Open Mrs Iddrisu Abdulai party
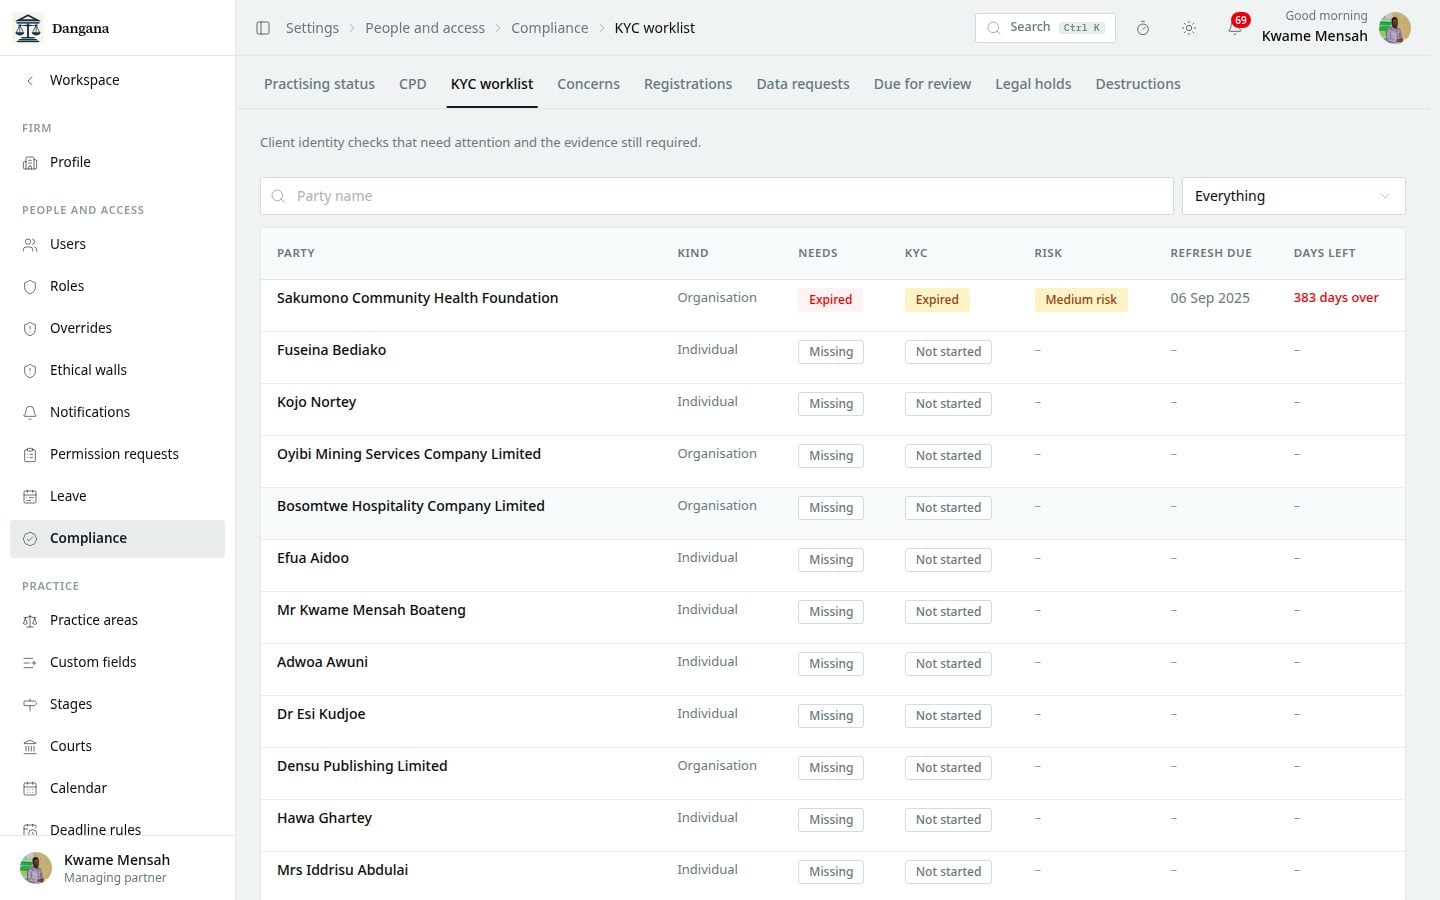 tap(342, 870)
